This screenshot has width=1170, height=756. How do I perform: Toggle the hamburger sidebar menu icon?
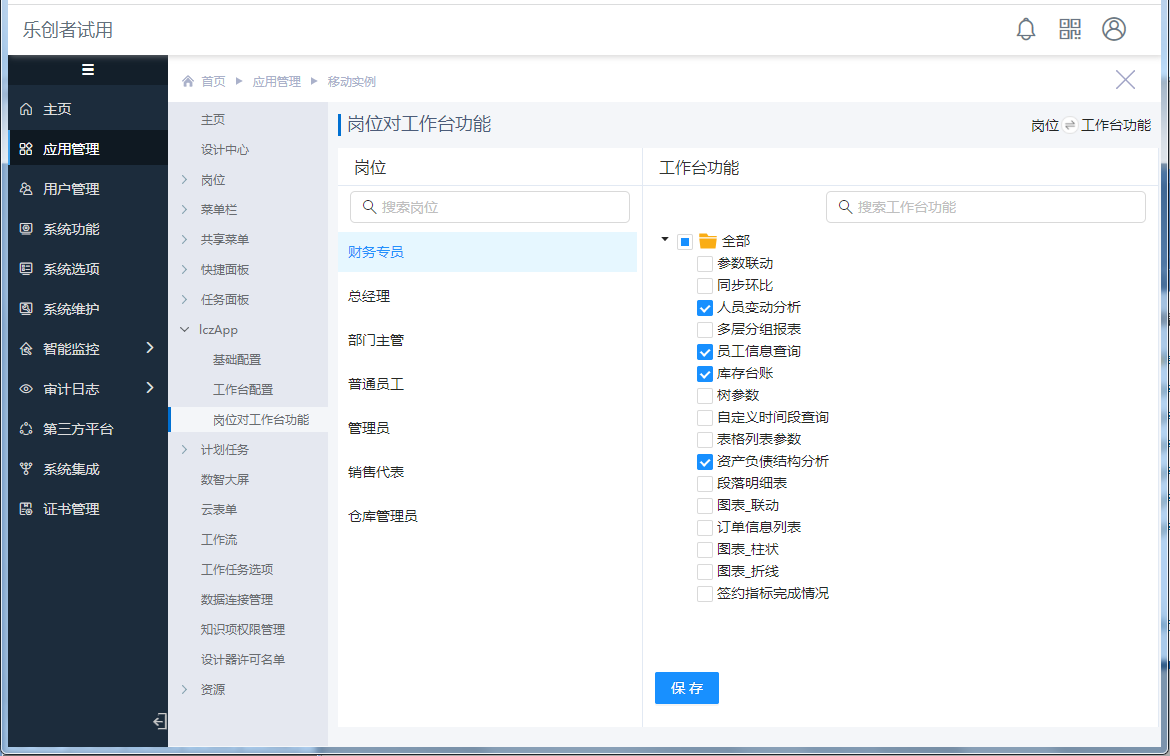(x=88, y=69)
